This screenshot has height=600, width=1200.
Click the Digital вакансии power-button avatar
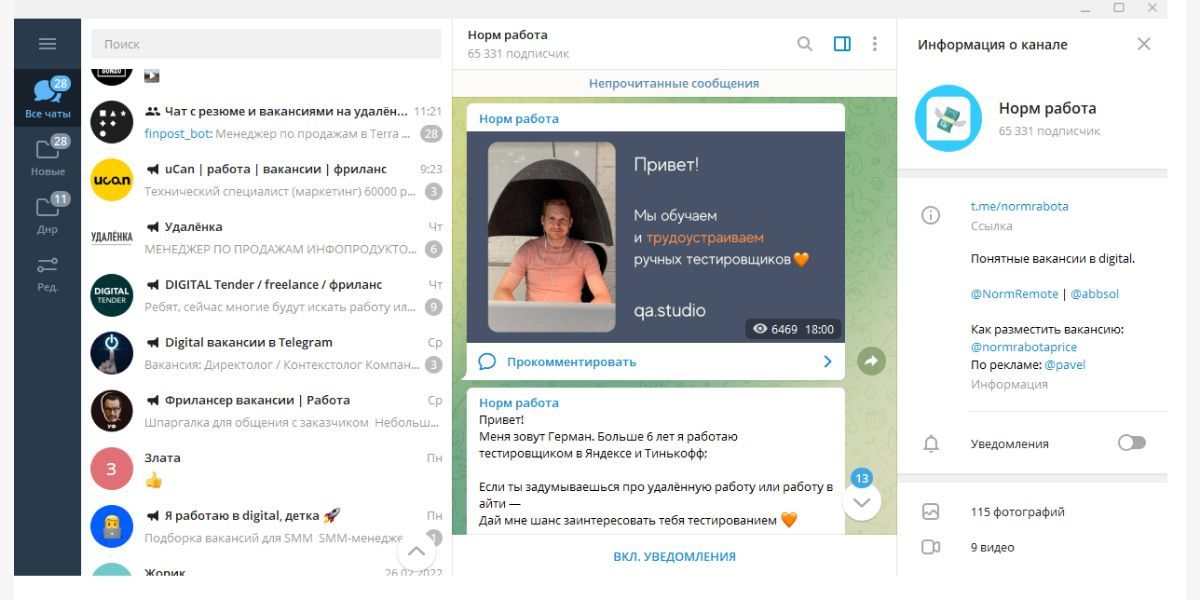112,353
